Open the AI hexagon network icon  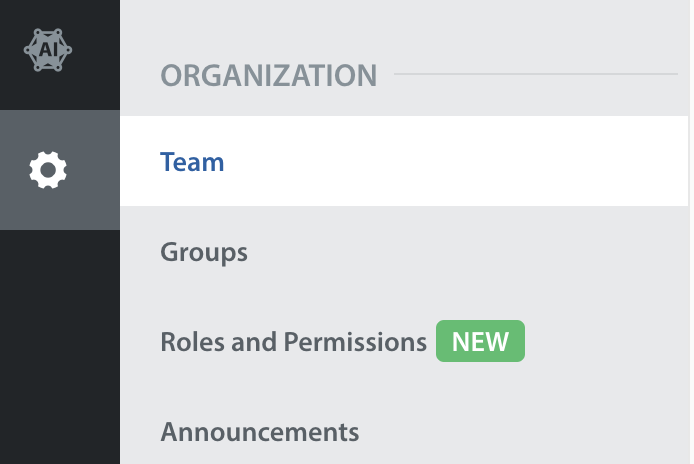pyautogui.click(x=48, y=50)
